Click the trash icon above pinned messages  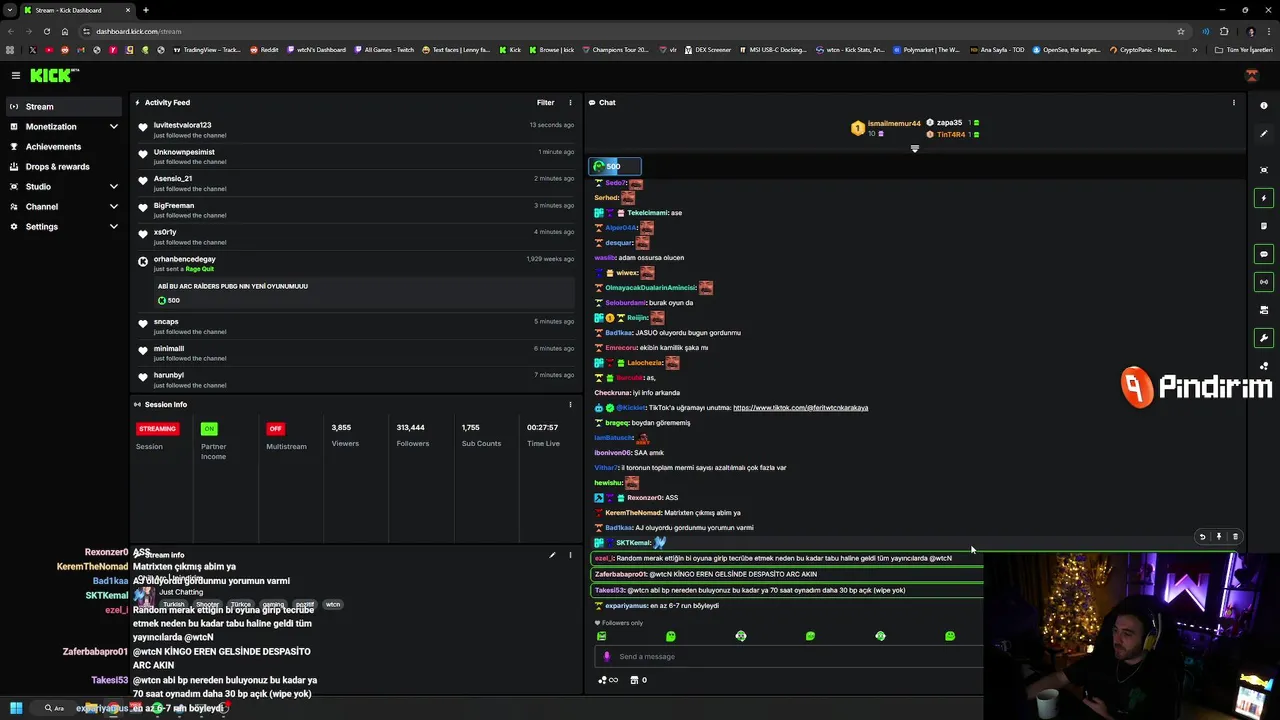point(1235,537)
